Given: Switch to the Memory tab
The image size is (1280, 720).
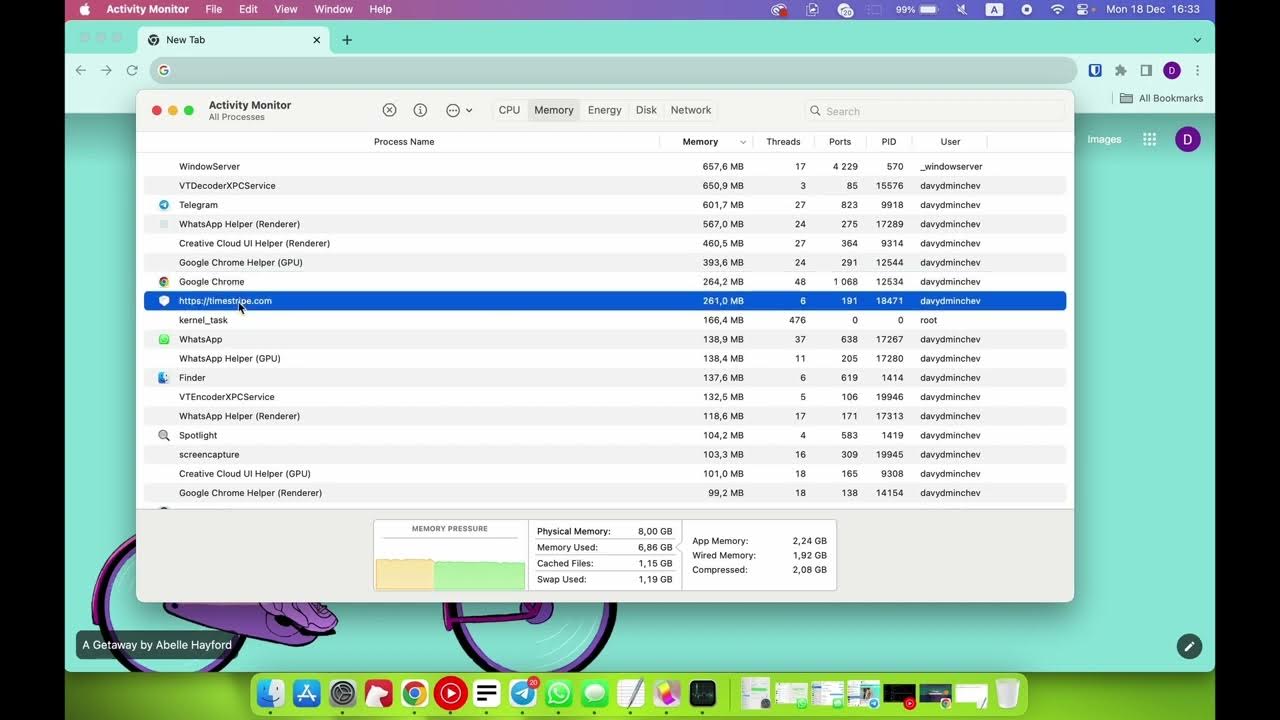Looking at the screenshot, I should 554,110.
